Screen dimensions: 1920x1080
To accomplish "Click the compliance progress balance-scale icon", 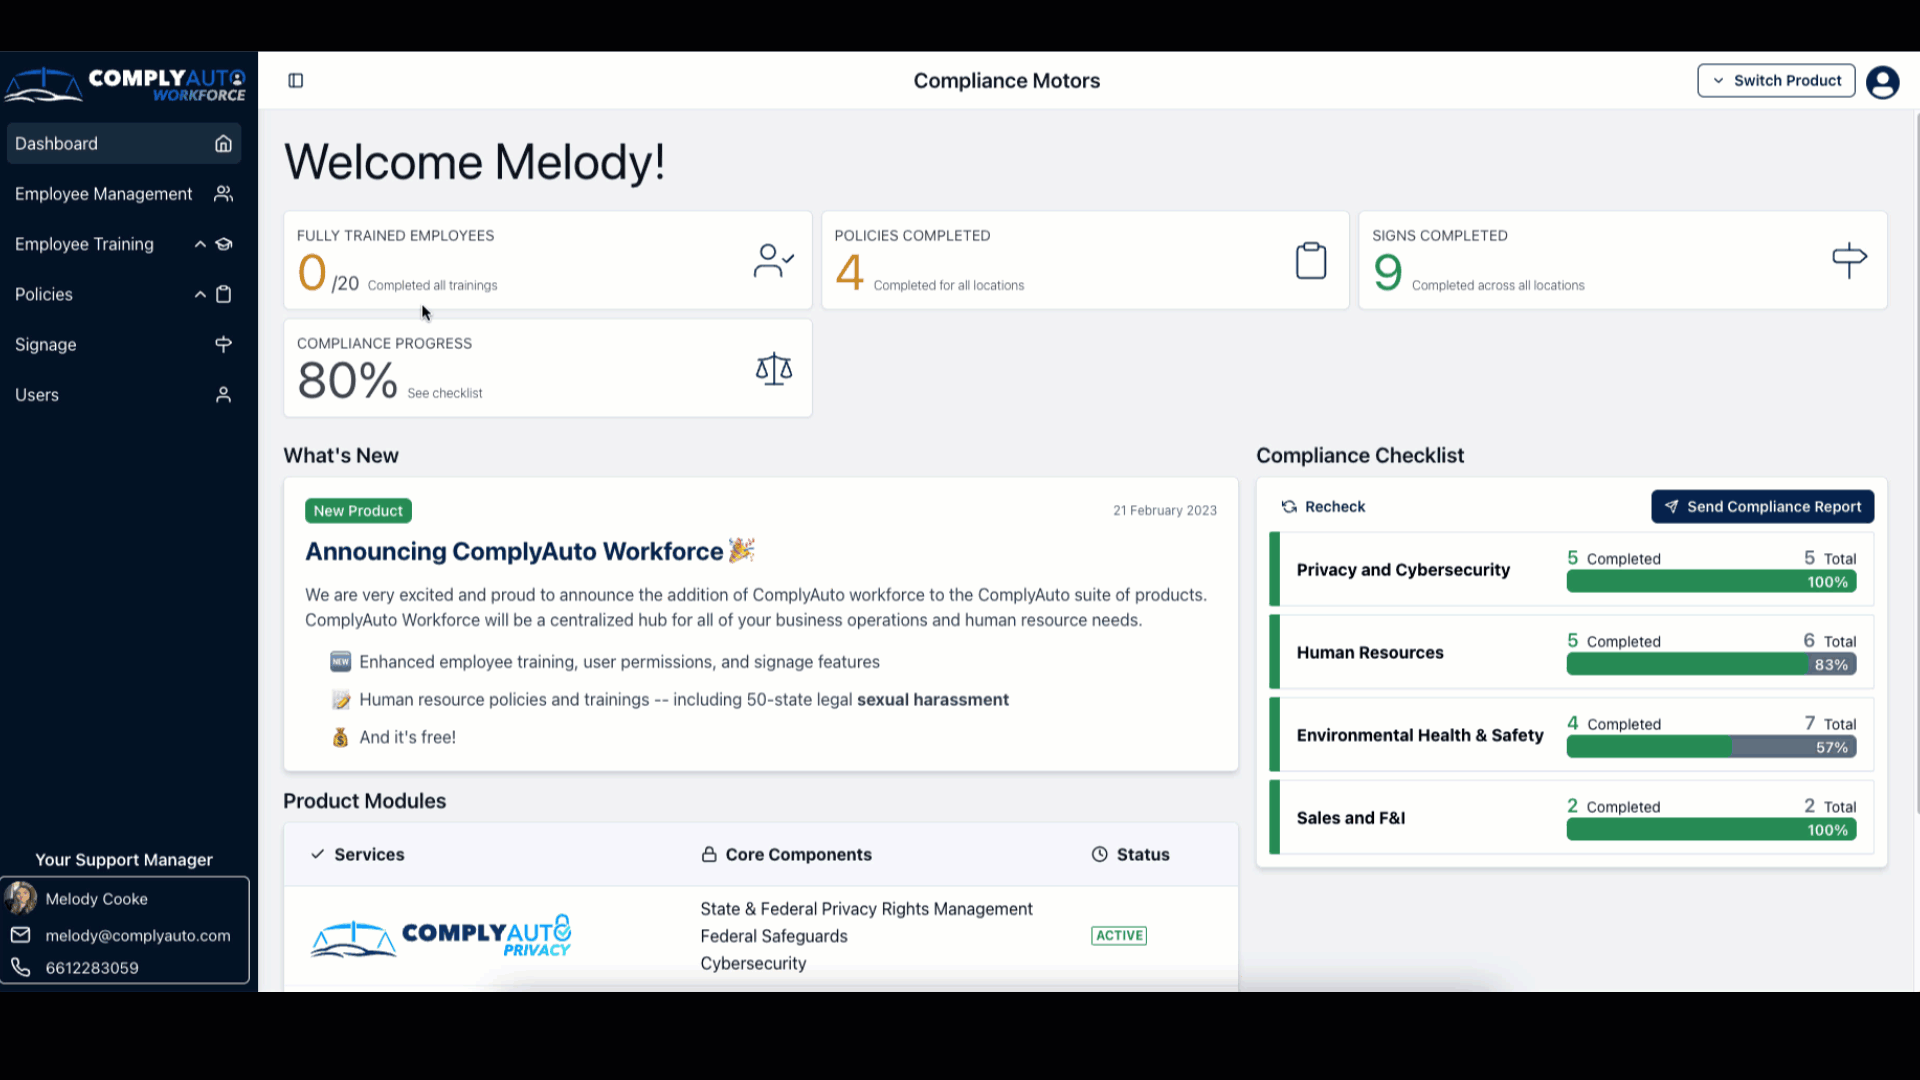I will click(x=774, y=369).
